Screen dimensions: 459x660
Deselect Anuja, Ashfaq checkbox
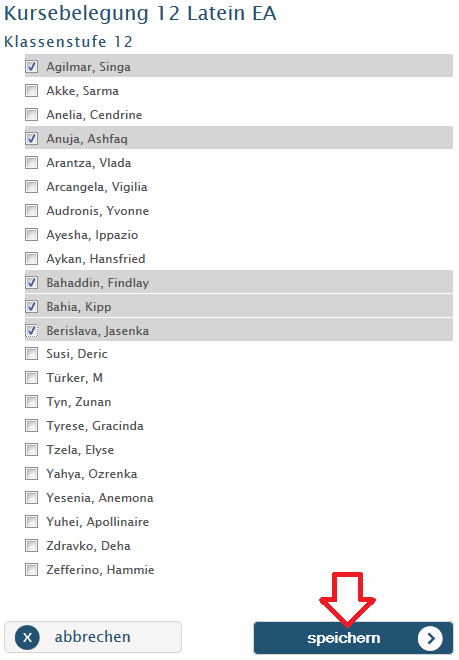[x=32, y=138]
